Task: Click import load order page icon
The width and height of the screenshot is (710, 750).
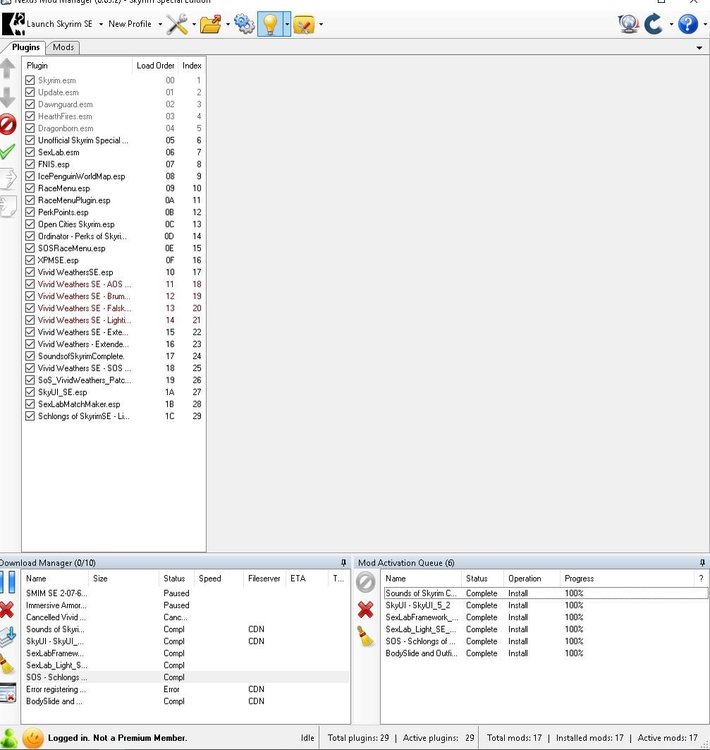Action: [x=8, y=206]
